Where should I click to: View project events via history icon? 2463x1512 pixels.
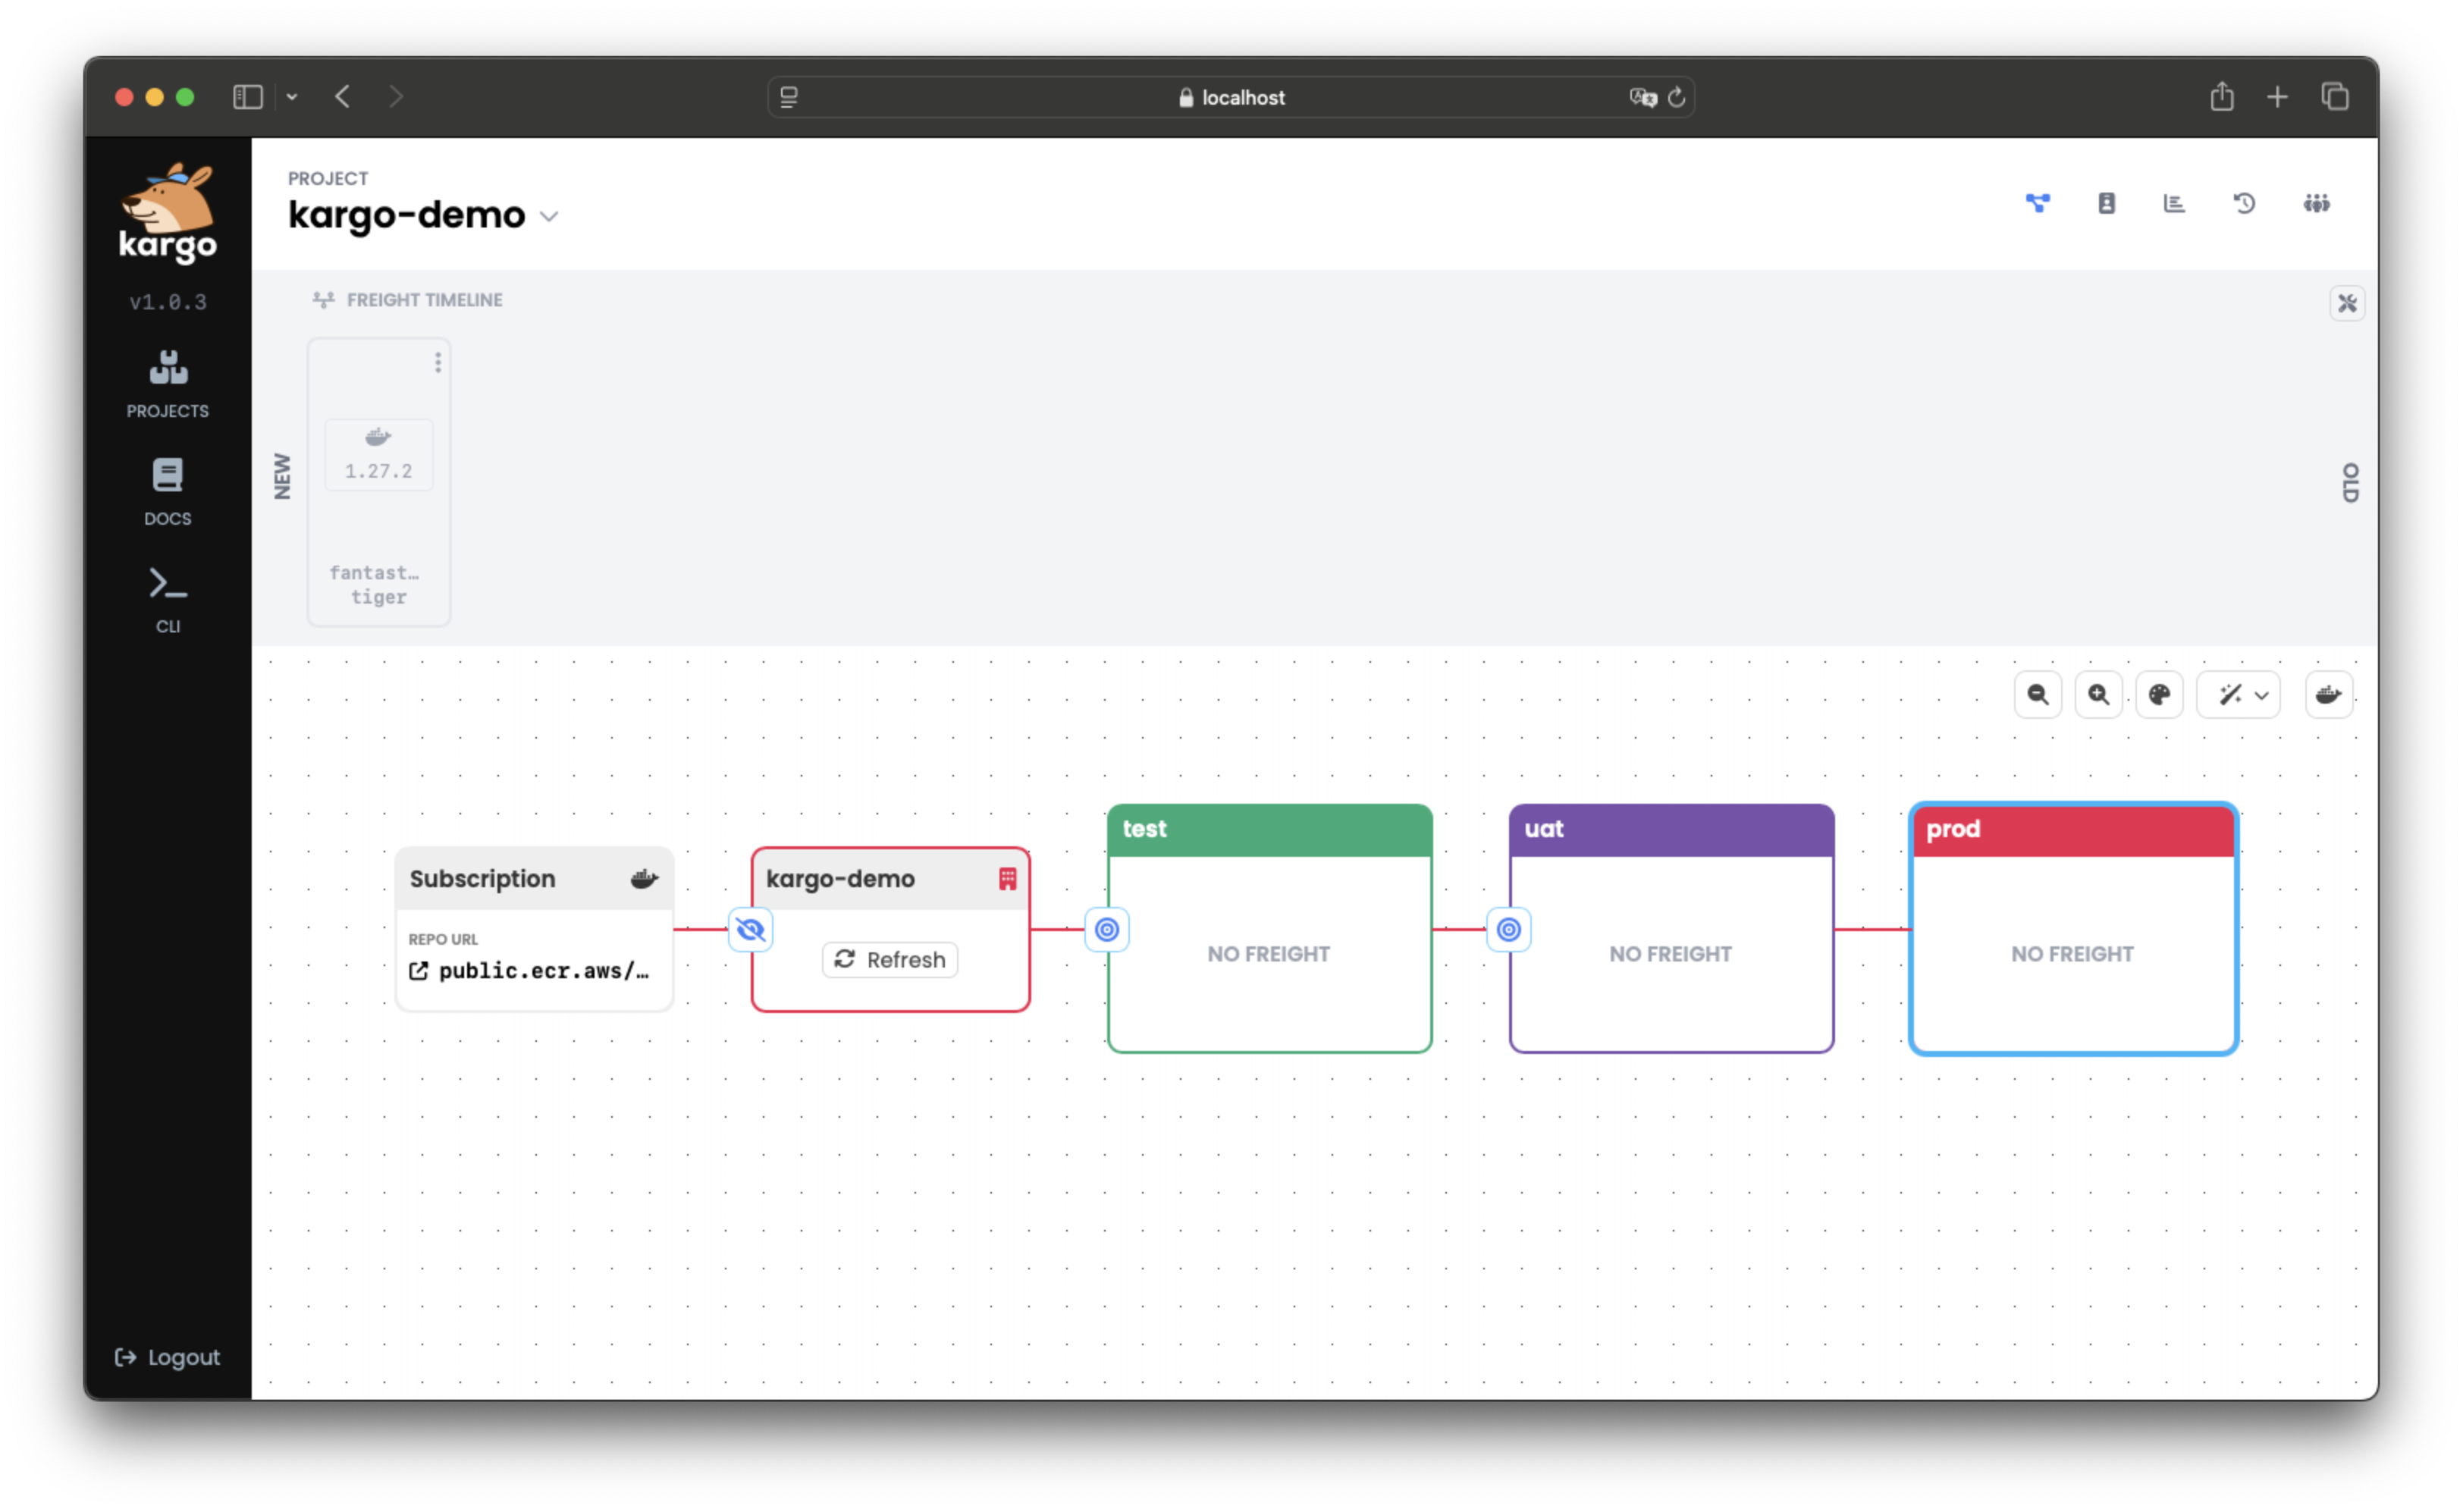pos(2244,203)
